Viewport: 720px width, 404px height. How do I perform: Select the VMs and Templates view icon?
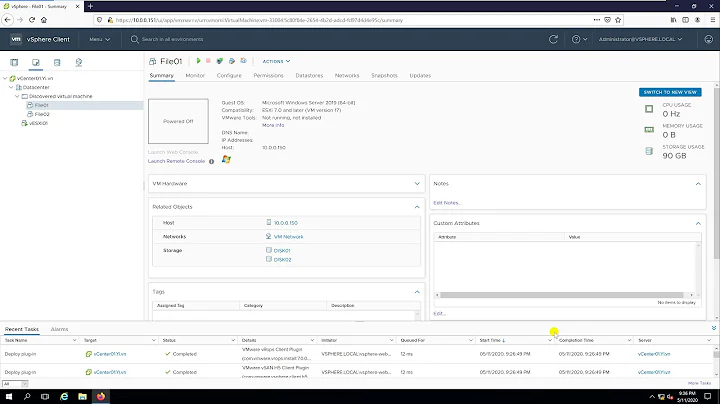coord(35,62)
